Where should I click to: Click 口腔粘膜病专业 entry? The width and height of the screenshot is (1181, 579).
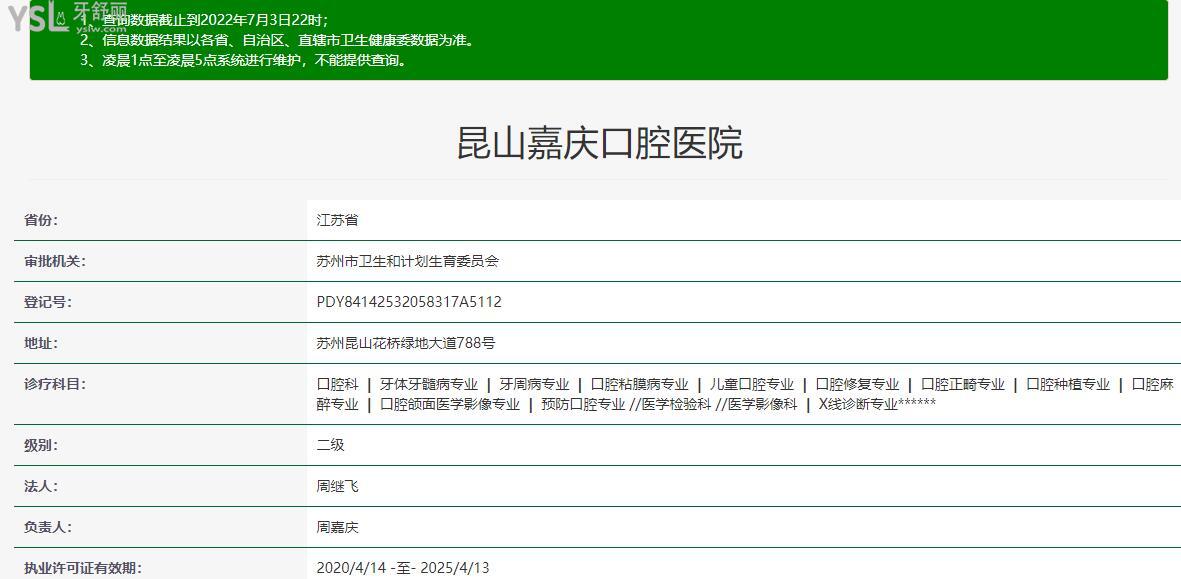click(x=639, y=384)
